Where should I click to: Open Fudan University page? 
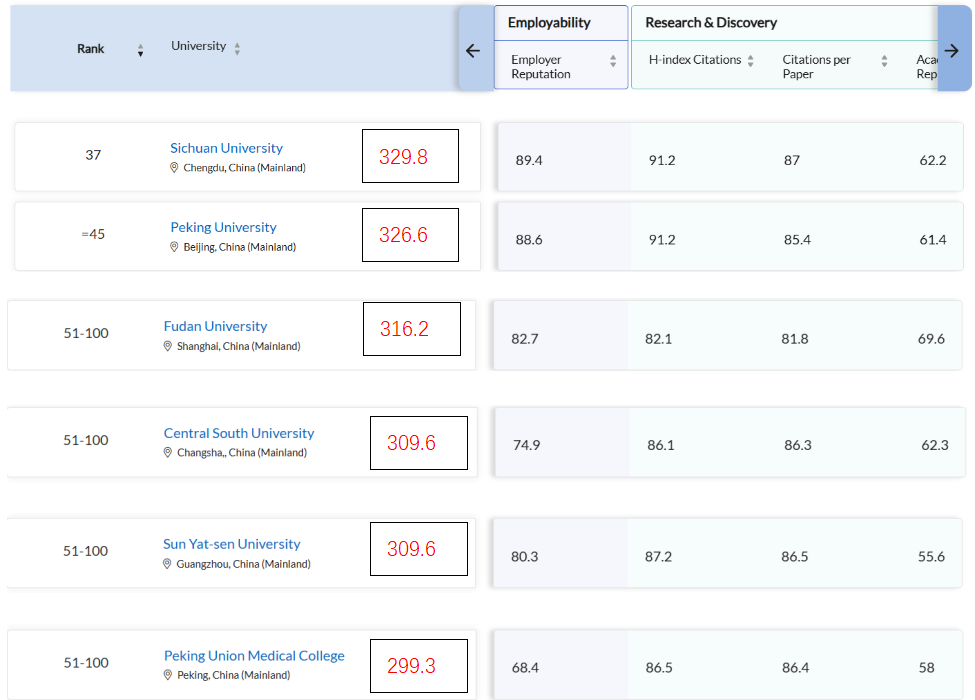click(215, 326)
